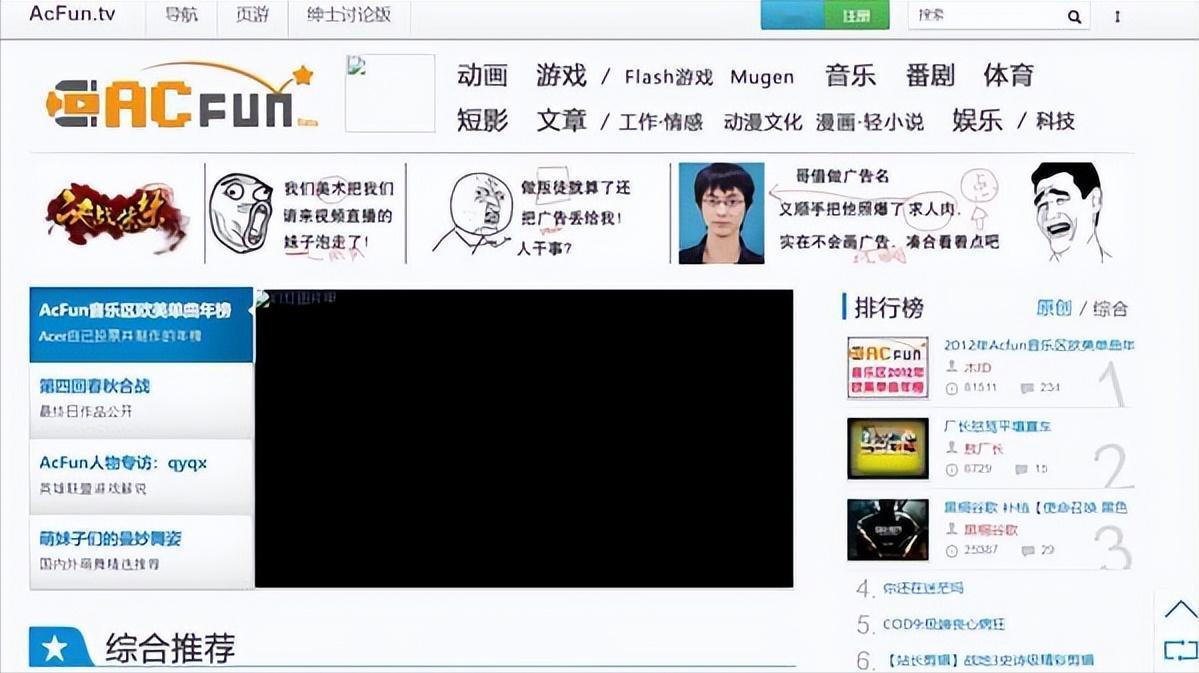This screenshot has height=673, width=1199.
Task: Open rank 3 dark video thumbnail
Action: (x=888, y=529)
